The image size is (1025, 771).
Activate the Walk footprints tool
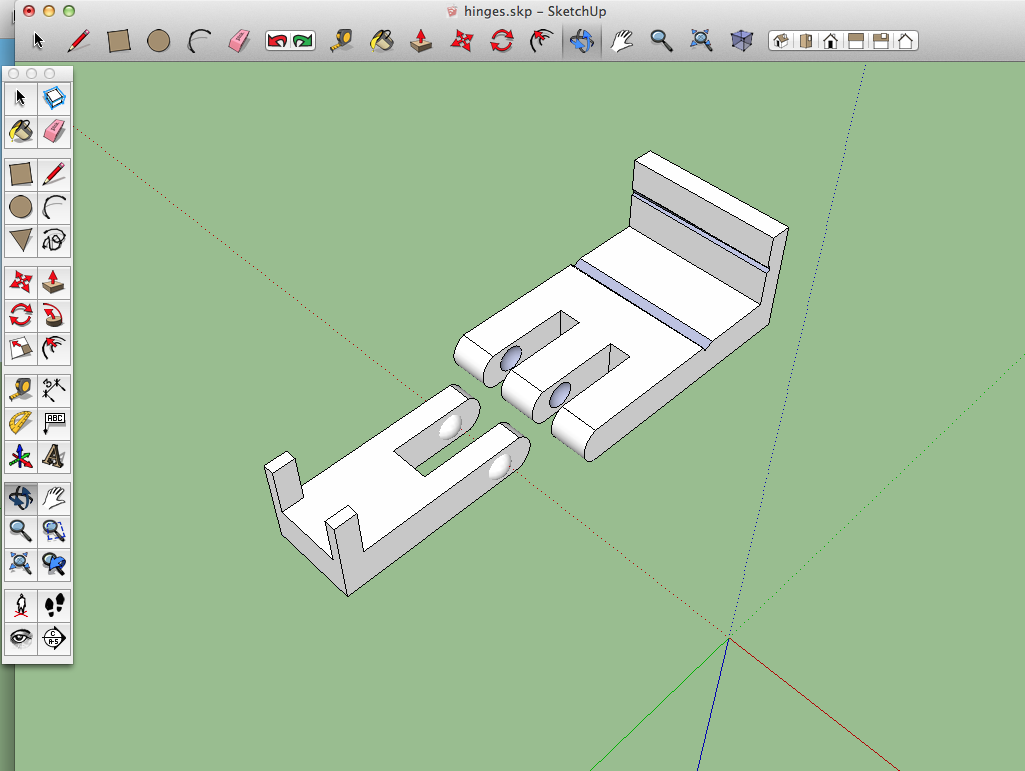[54, 606]
